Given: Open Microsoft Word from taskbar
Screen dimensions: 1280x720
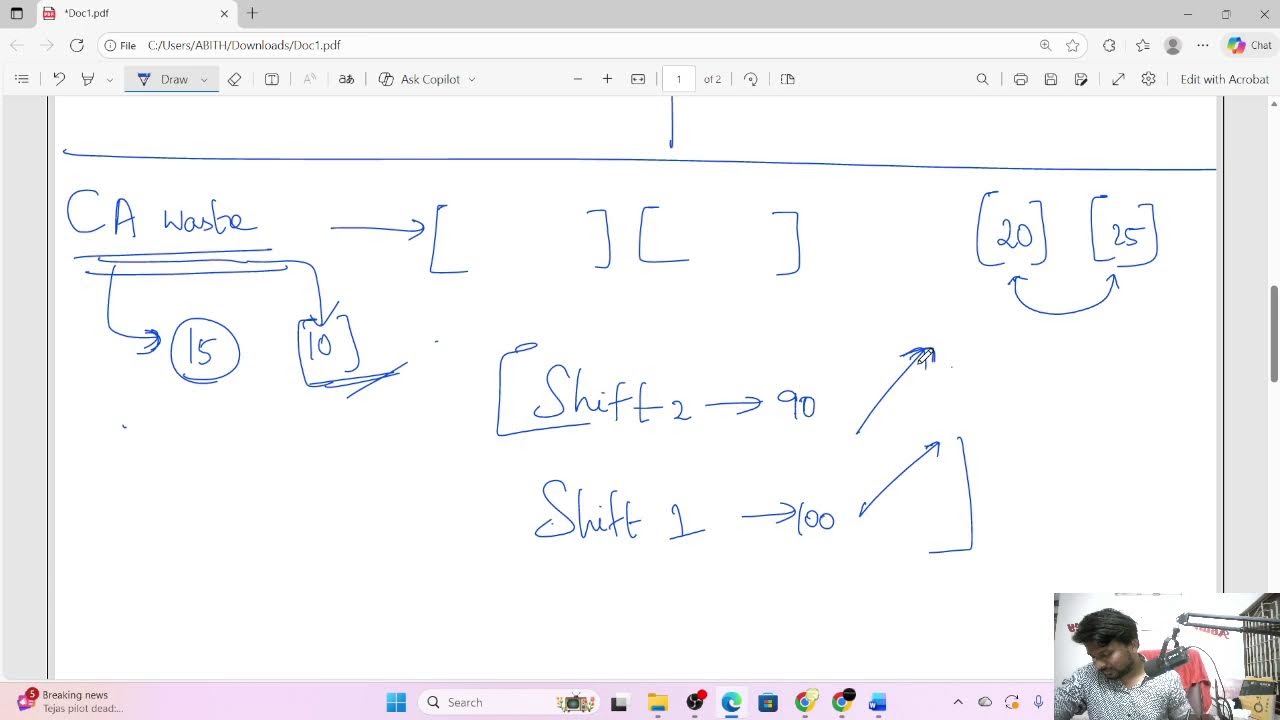Looking at the screenshot, I should (878, 702).
